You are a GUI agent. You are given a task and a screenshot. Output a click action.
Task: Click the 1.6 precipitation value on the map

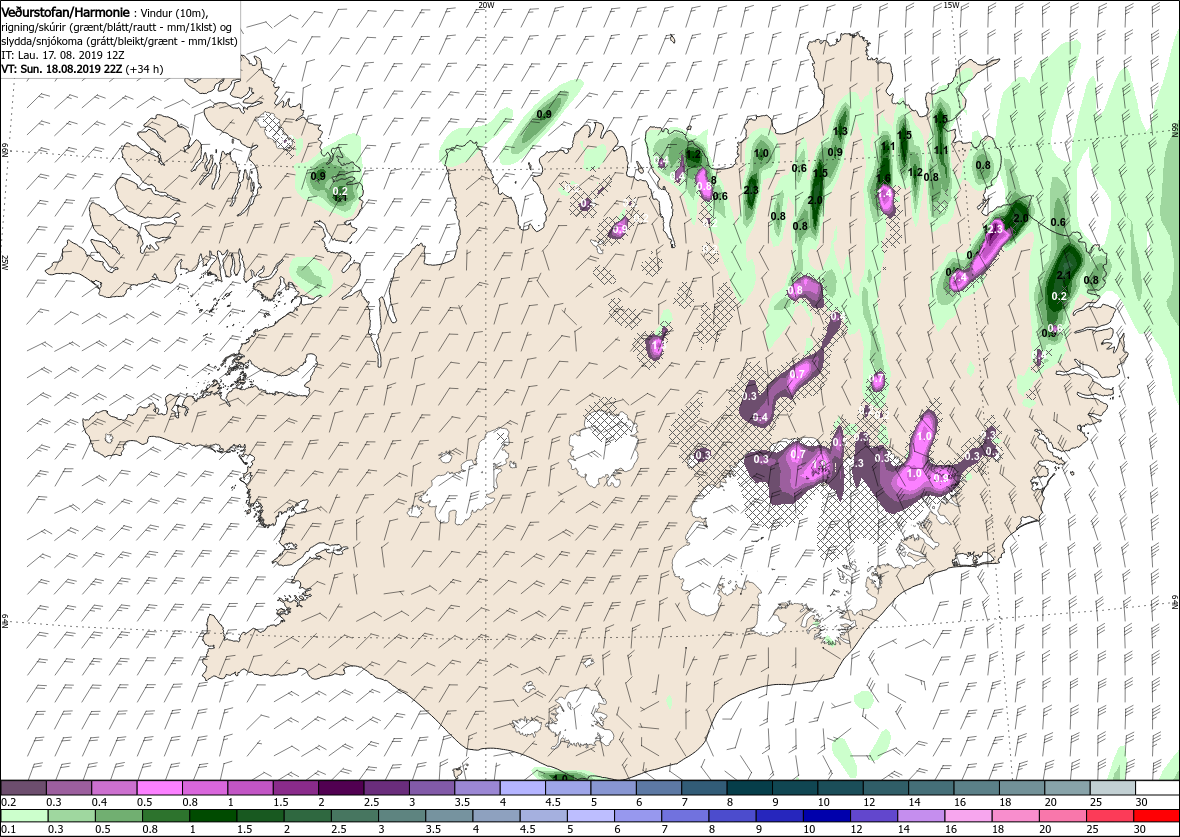(883, 178)
